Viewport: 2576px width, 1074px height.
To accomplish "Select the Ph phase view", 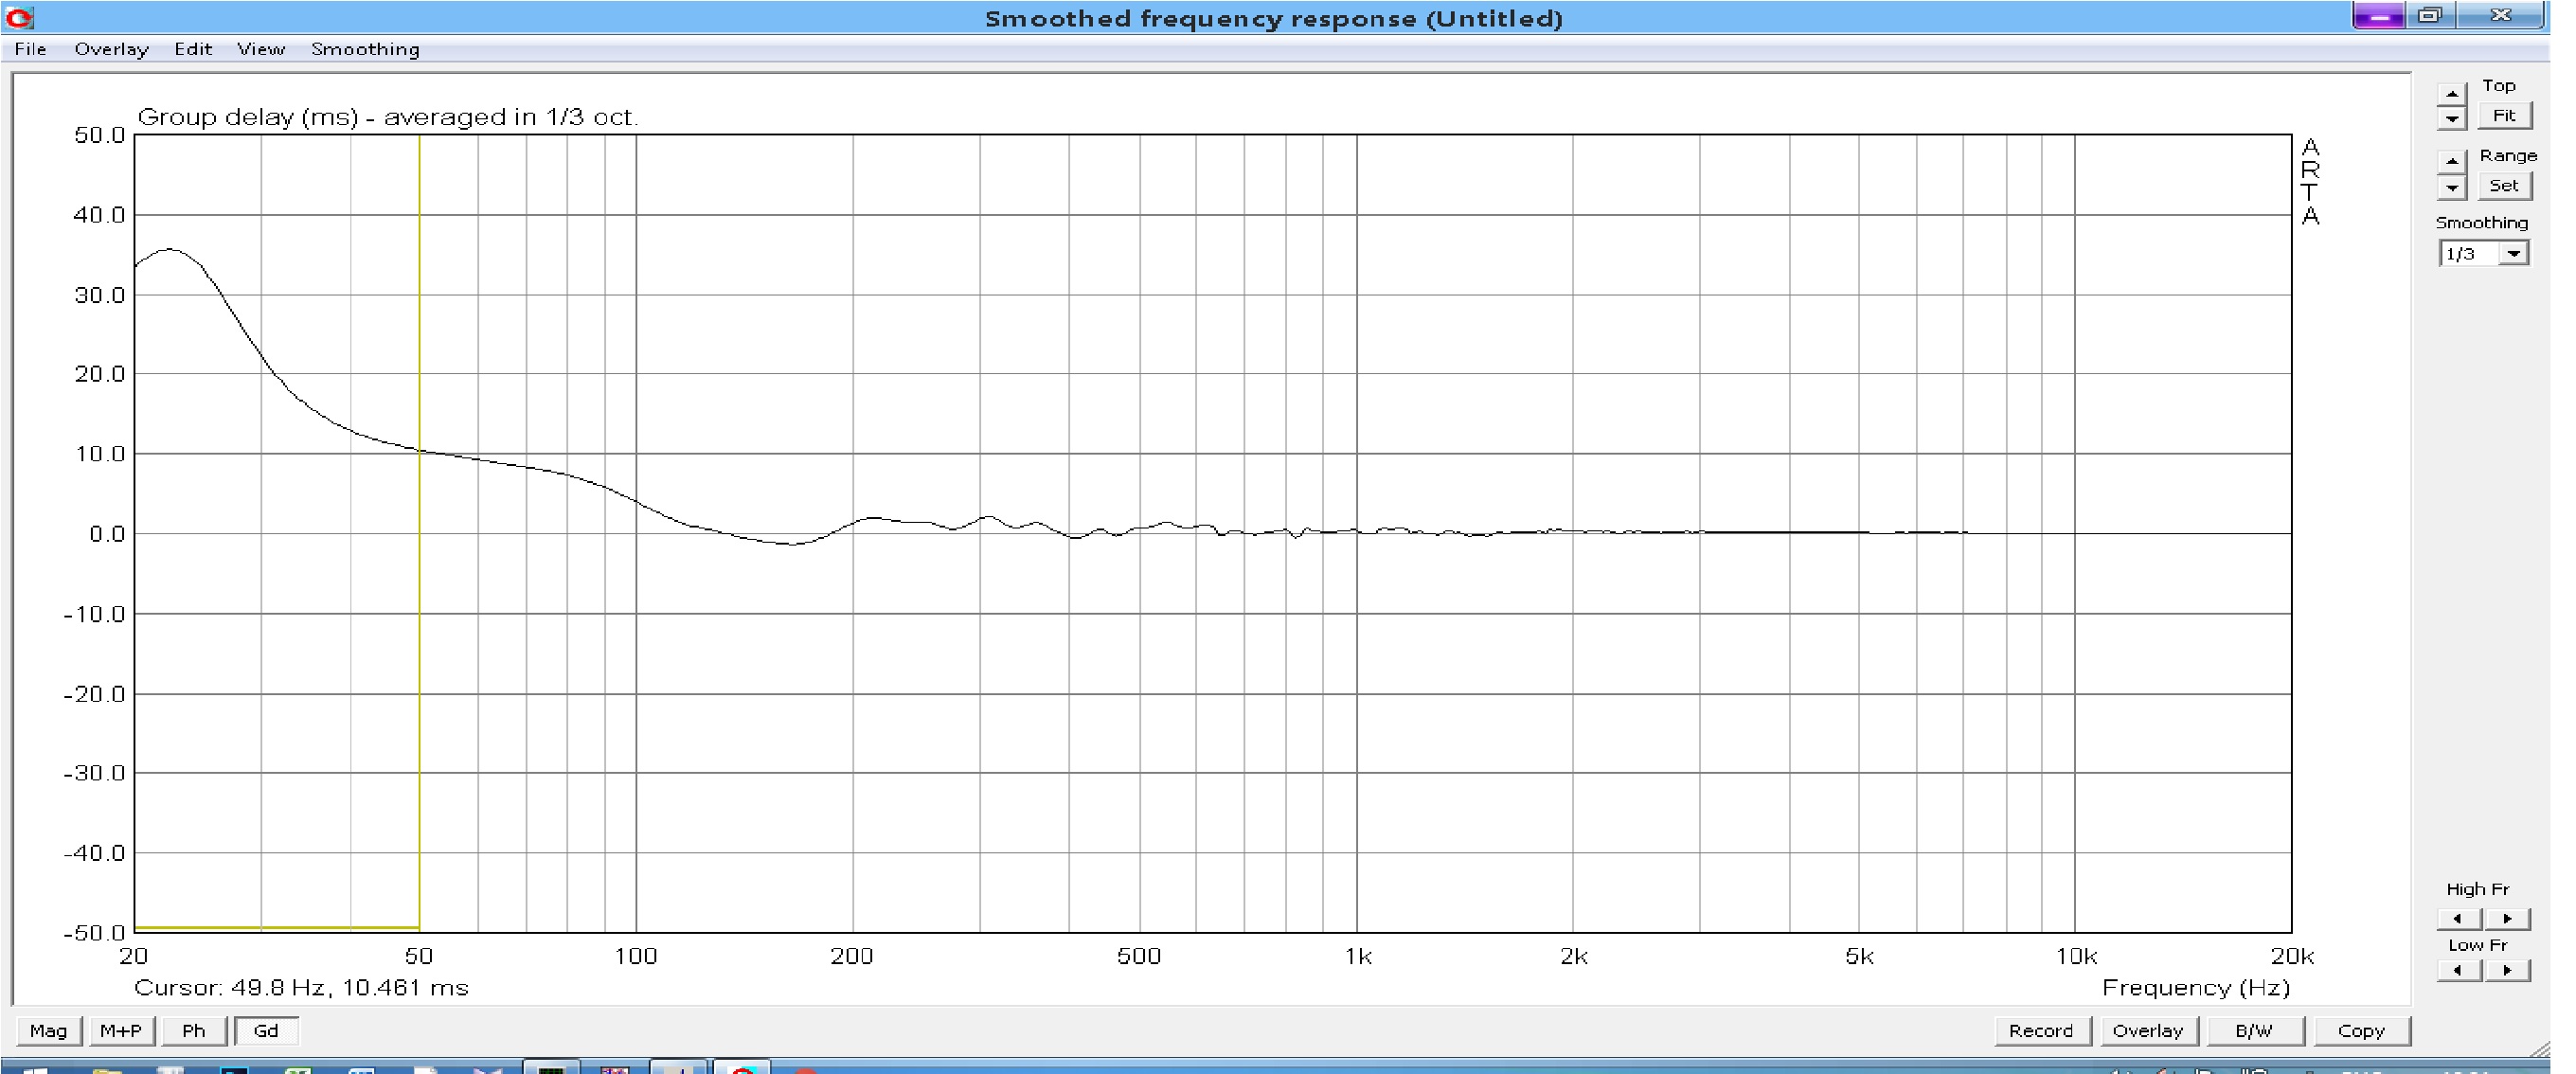I will 193,1030.
